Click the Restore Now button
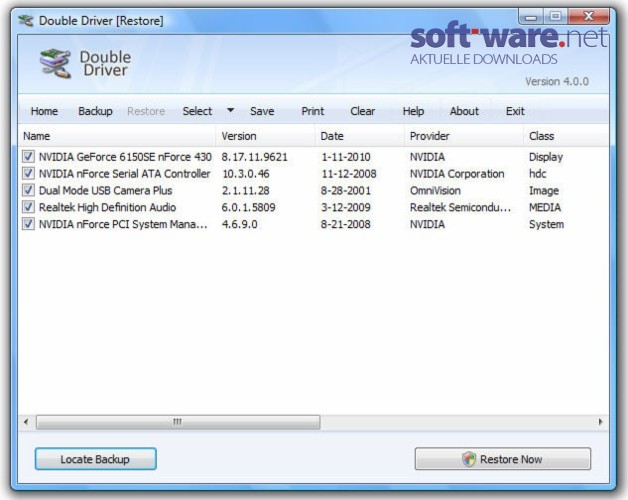Image resolution: width=628 pixels, height=500 pixels. click(503, 459)
